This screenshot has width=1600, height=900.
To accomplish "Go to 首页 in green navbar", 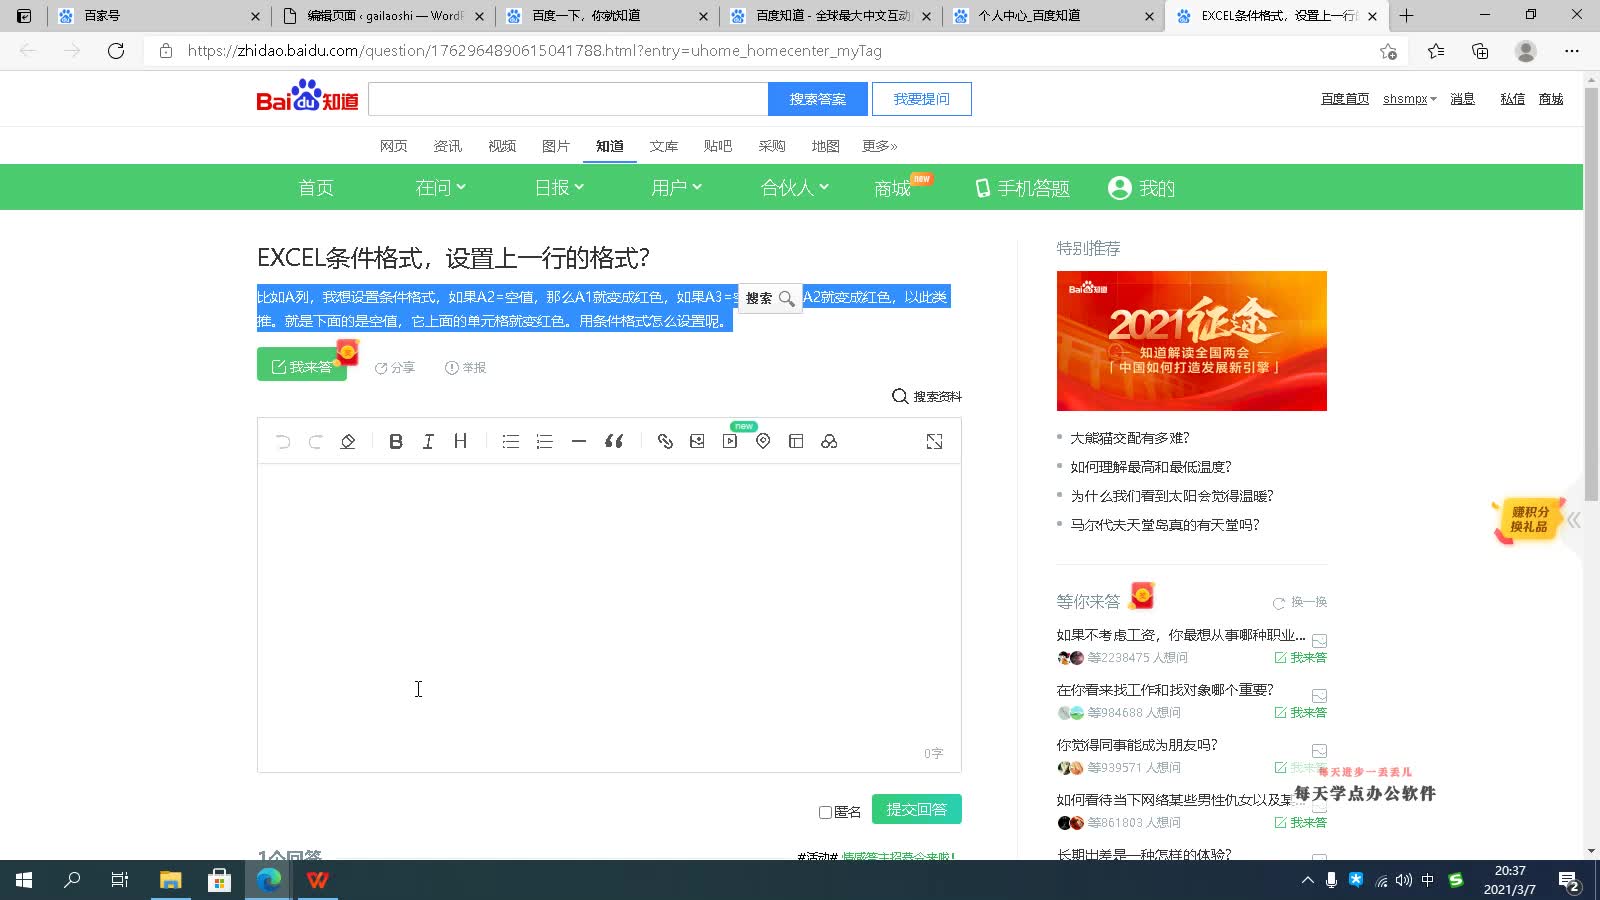I will pyautogui.click(x=316, y=187).
